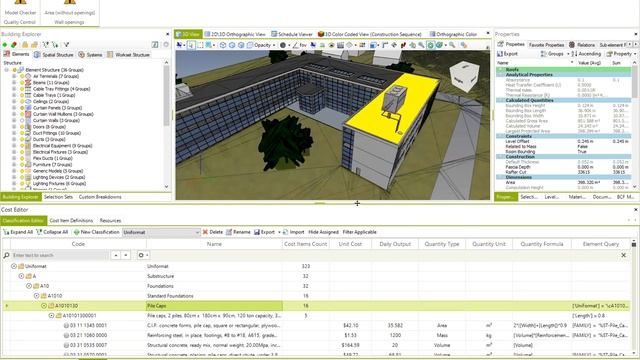Open Custom Breakdowns bottom tab
Viewport: 640px width, 360px height.
coord(100,197)
